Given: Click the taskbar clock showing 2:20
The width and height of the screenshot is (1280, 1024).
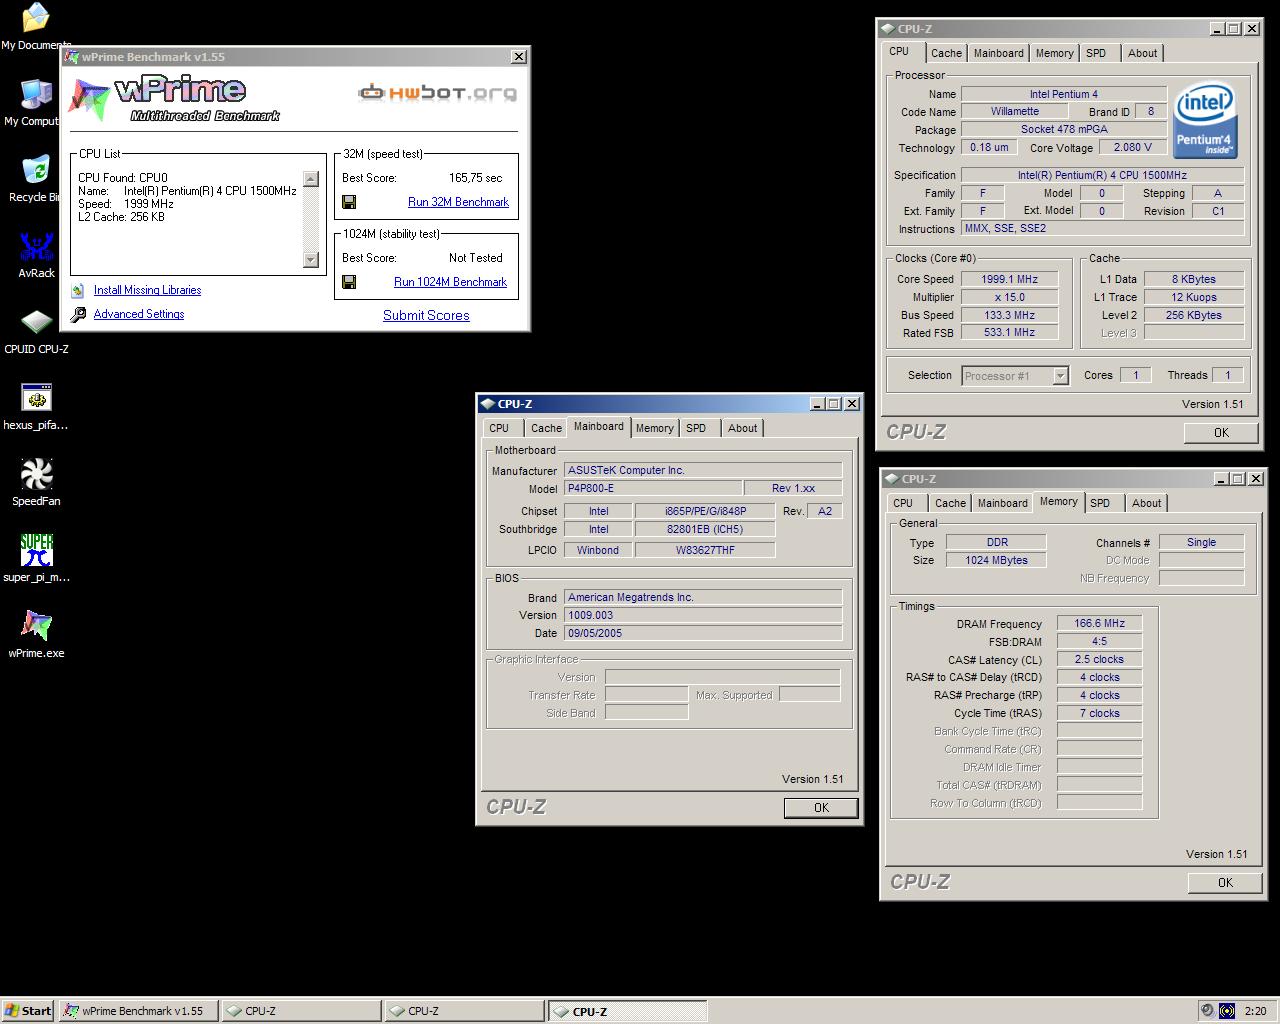Looking at the screenshot, I should point(1255,1011).
